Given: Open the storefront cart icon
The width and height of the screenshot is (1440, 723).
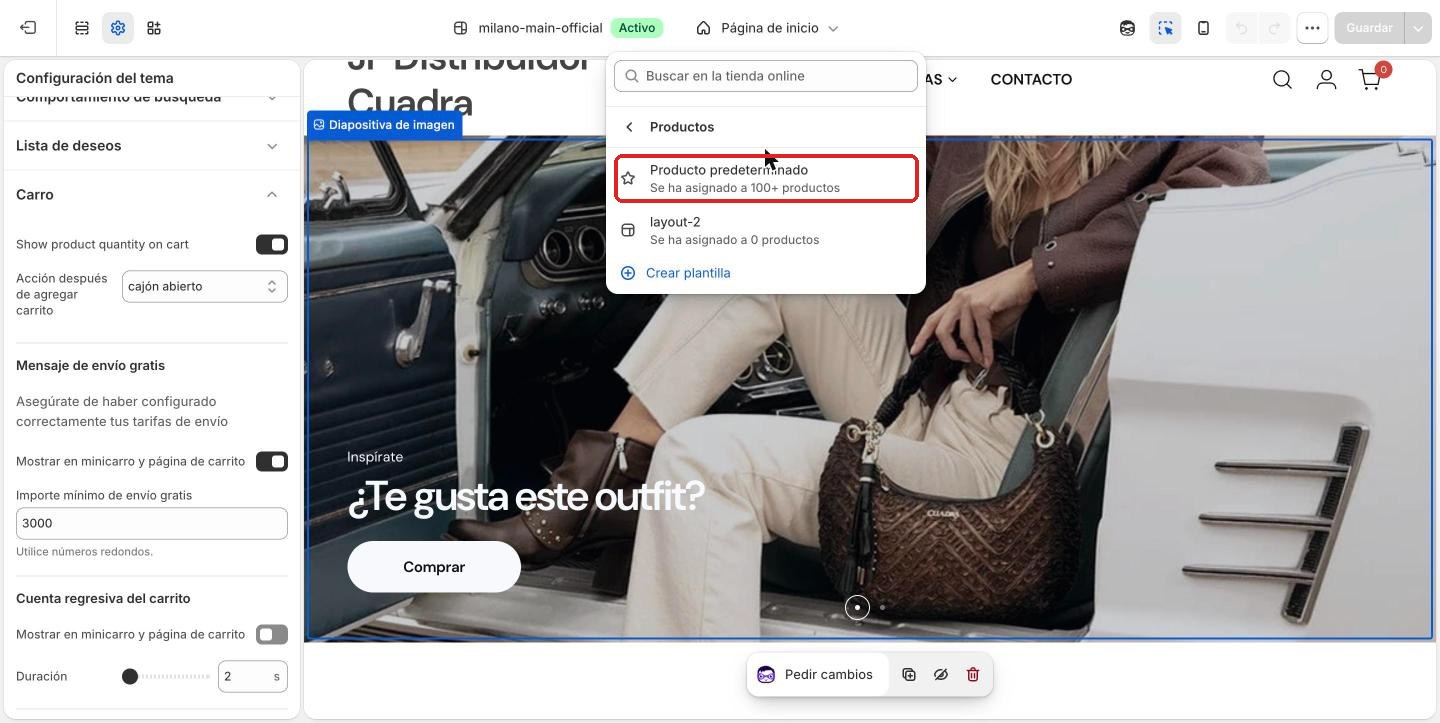Looking at the screenshot, I should pos(1371,79).
